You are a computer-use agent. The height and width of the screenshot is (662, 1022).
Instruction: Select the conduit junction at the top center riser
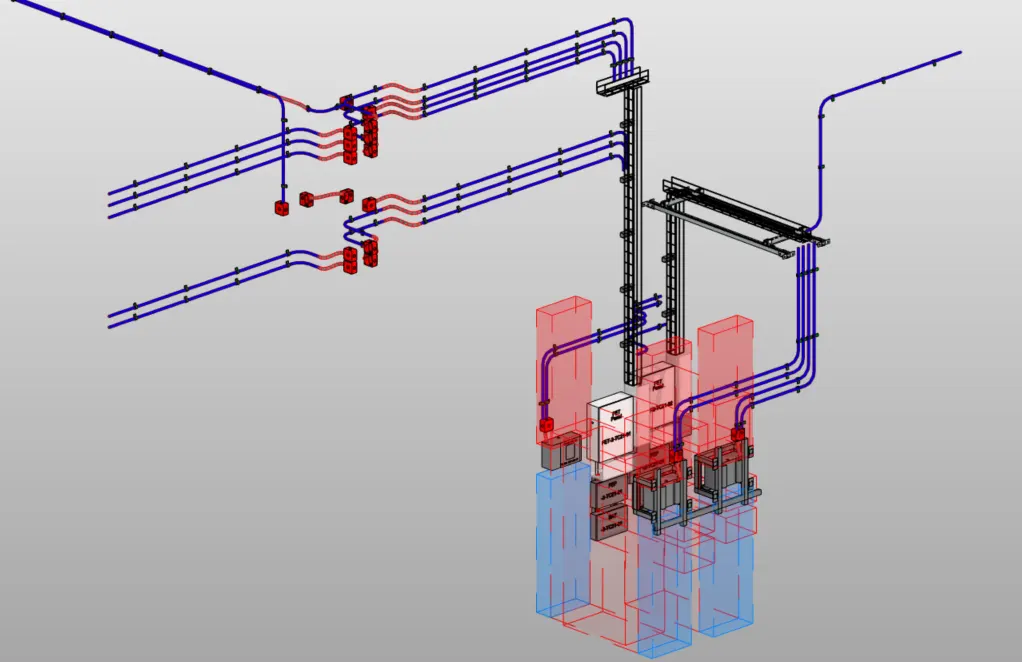tap(622, 80)
